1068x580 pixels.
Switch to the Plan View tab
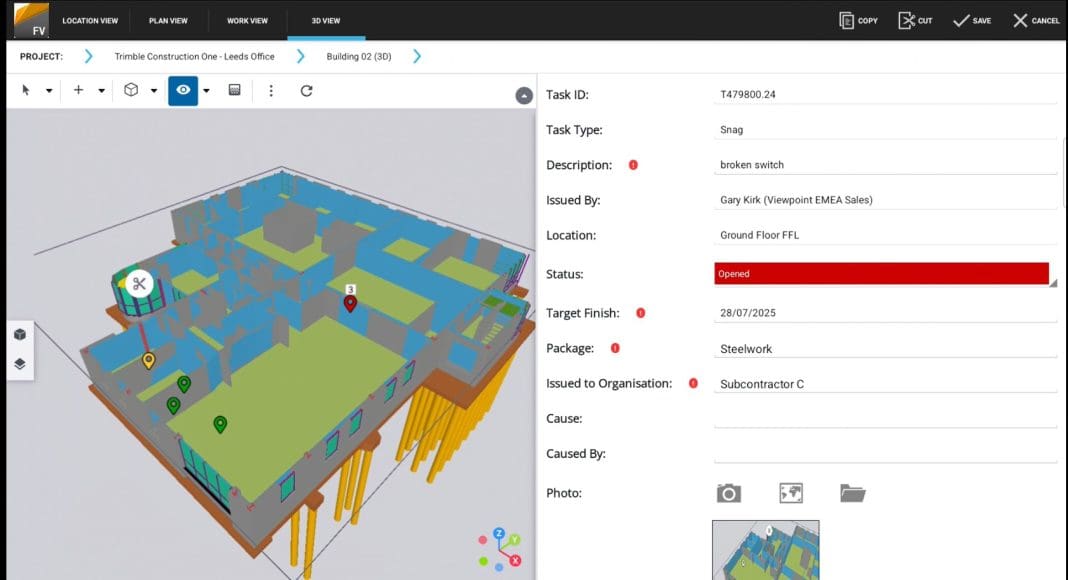click(169, 20)
